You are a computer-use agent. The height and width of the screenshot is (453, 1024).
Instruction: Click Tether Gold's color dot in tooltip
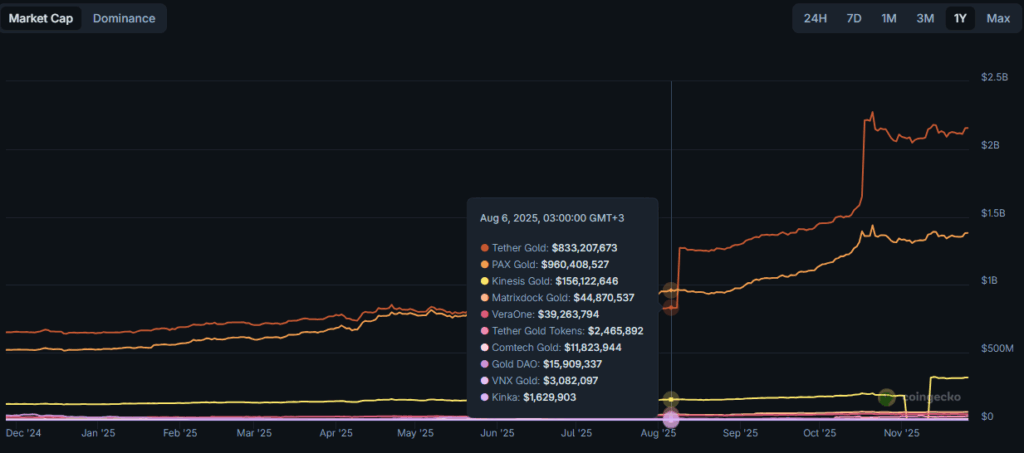[485, 247]
